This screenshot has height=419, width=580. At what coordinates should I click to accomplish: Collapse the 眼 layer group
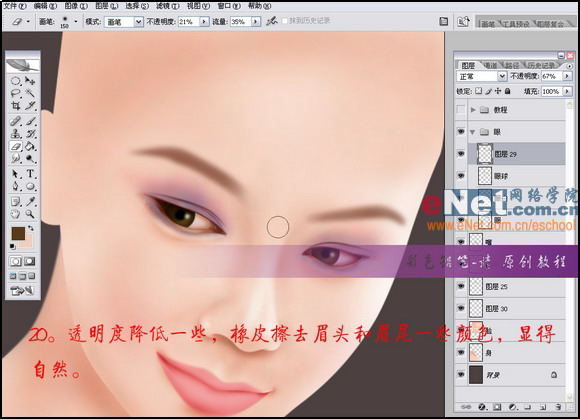(x=472, y=132)
